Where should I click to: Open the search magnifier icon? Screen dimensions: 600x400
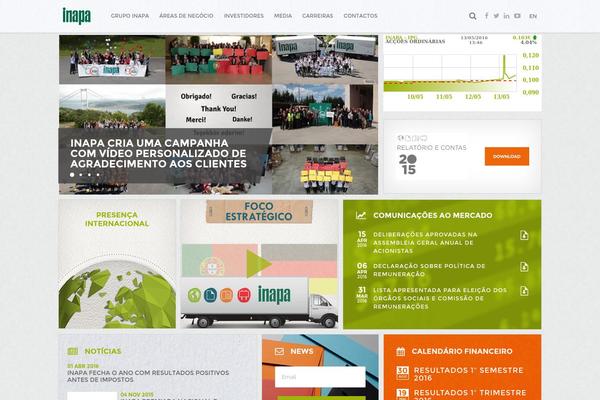point(473,16)
